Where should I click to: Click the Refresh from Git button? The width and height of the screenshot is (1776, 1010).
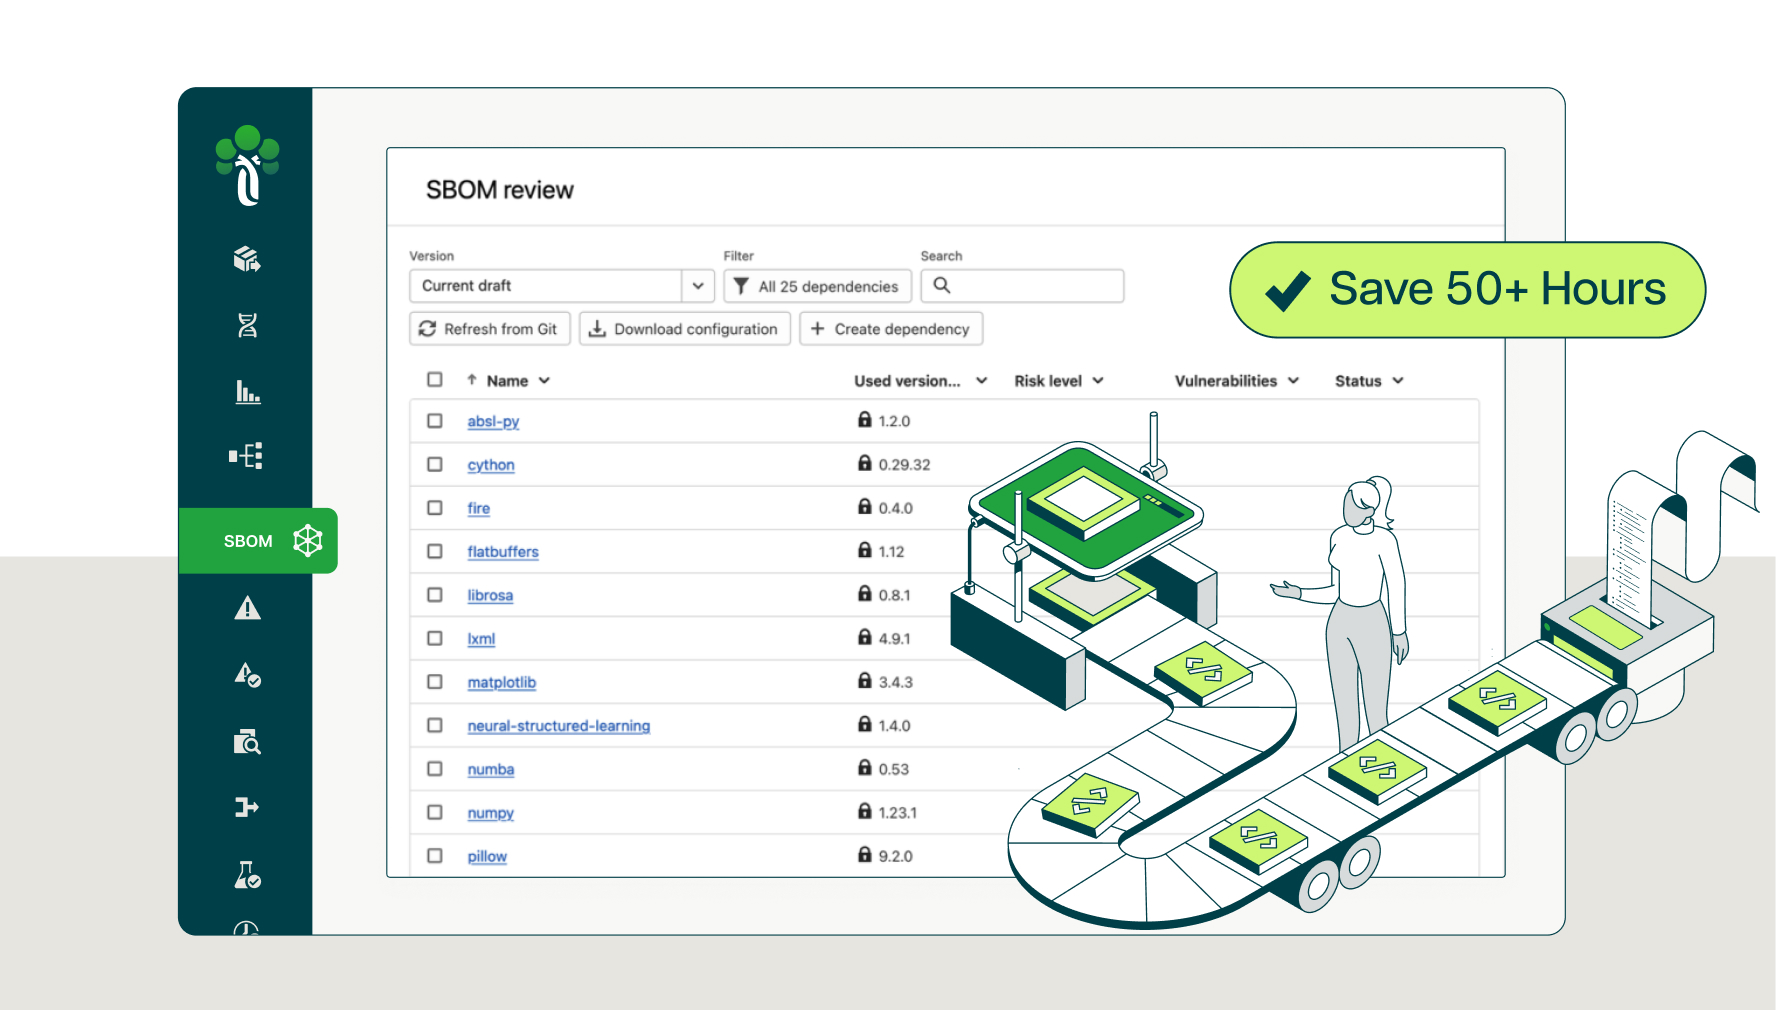489,329
